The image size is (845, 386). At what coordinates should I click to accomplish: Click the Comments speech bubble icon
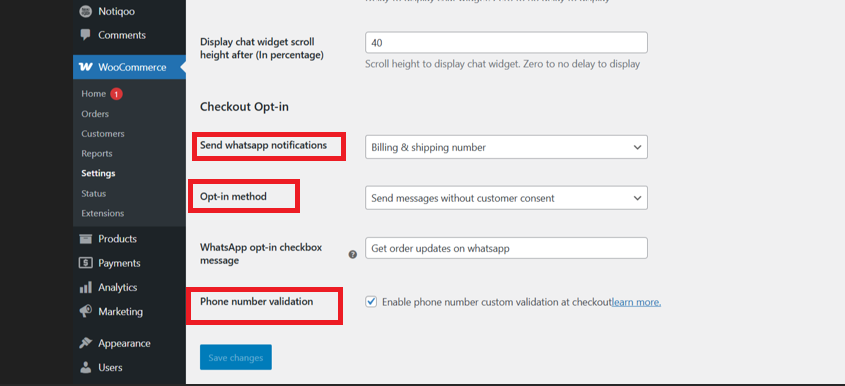[85, 35]
